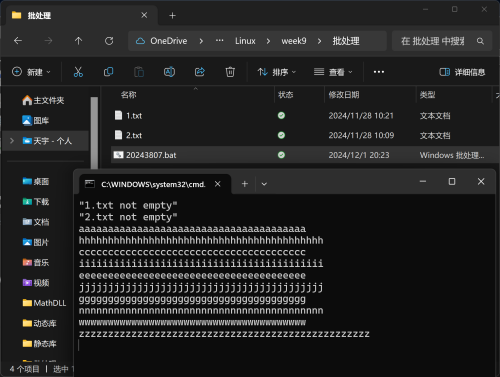Expand chevron after OneDrive in address bar

201,41
